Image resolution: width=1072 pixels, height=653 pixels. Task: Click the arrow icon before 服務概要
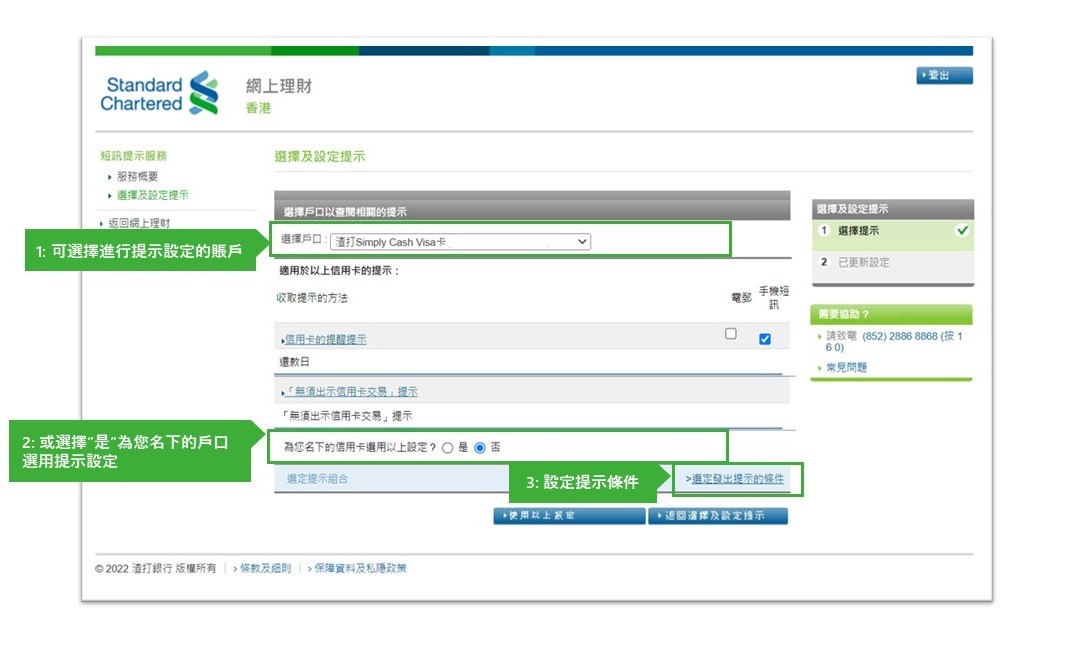click(x=110, y=176)
